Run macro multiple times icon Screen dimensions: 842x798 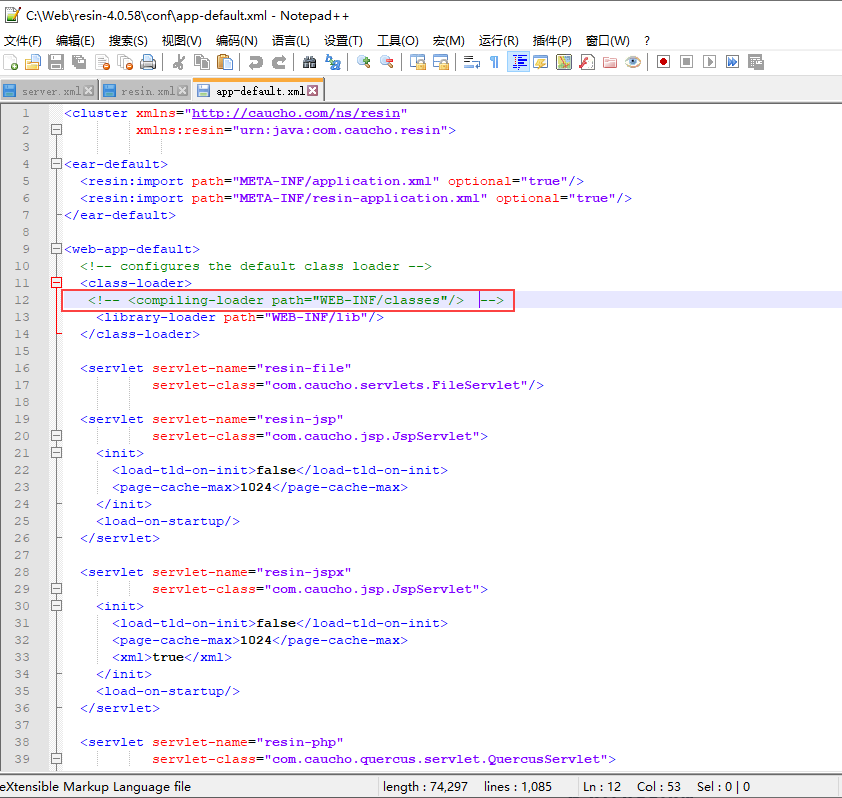732,62
